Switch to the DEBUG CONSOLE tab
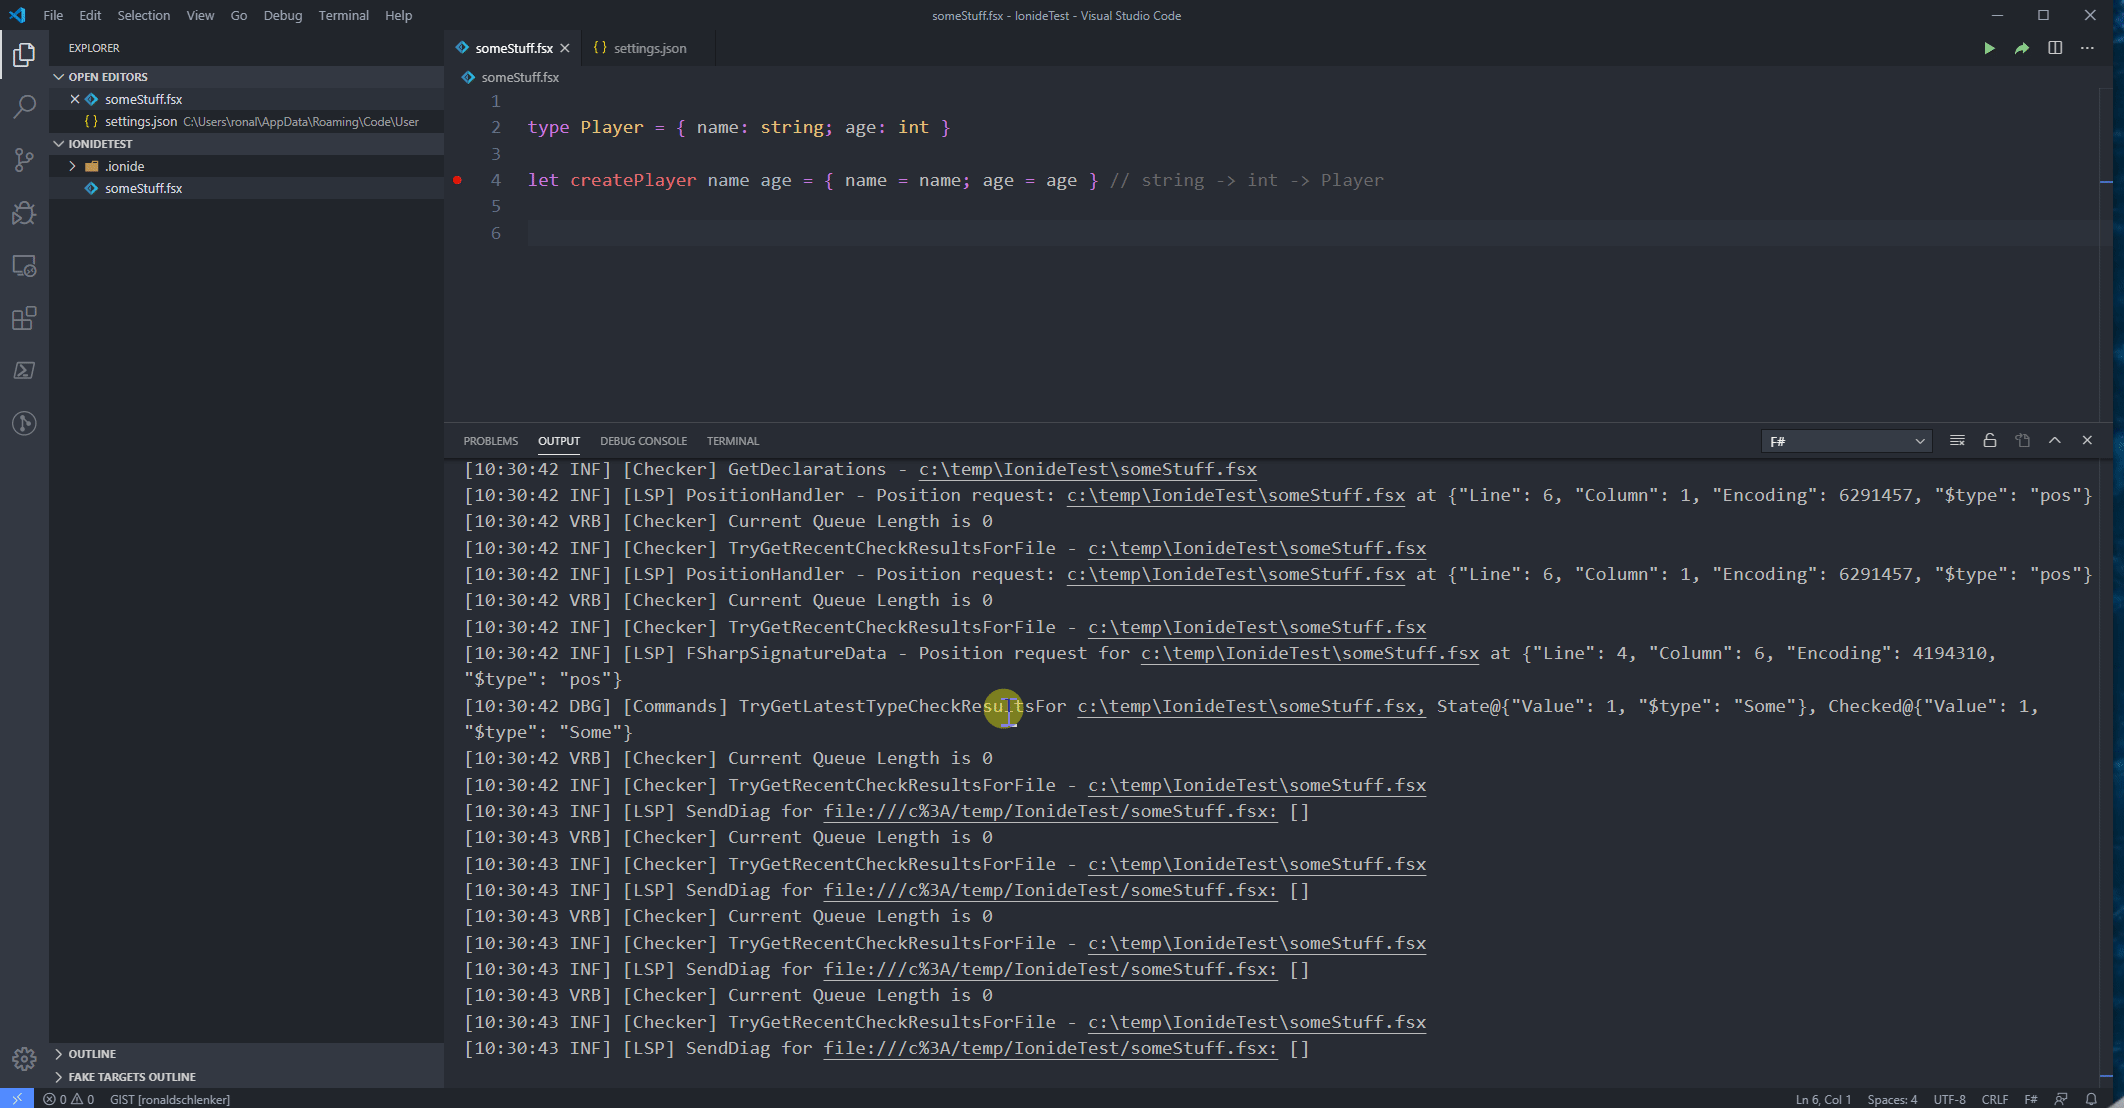 click(x=643, y=441)
